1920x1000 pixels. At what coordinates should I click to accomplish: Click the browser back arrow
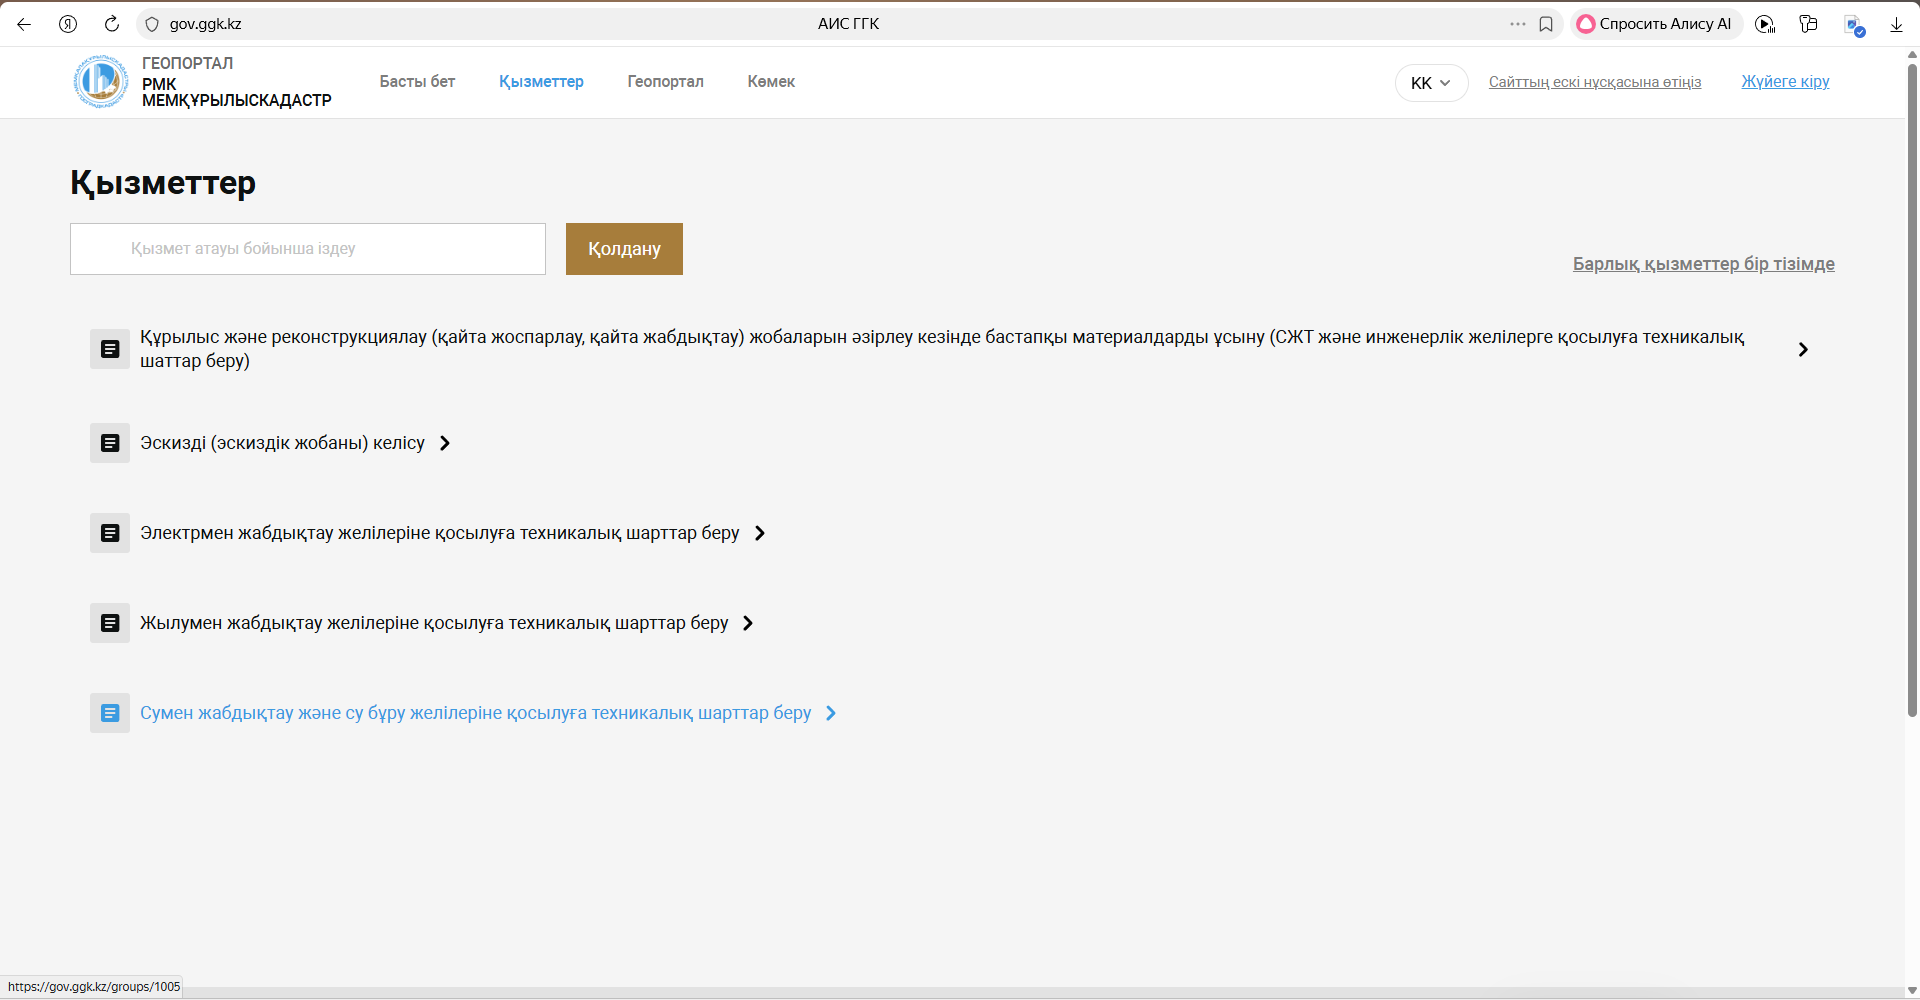24,24
